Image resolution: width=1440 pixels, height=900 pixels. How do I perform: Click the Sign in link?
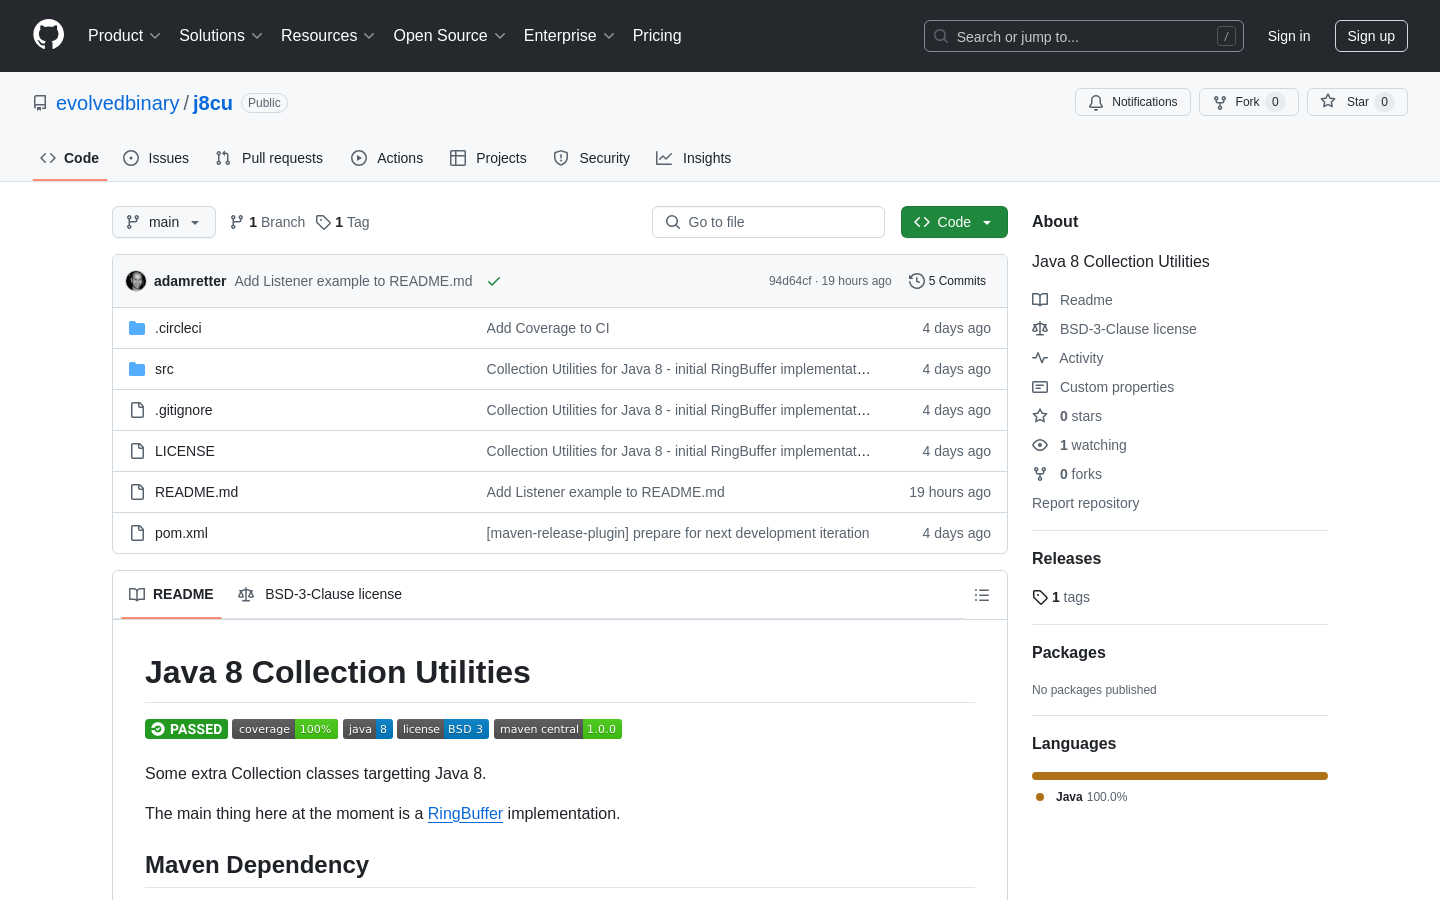(x=1289, y=36)
